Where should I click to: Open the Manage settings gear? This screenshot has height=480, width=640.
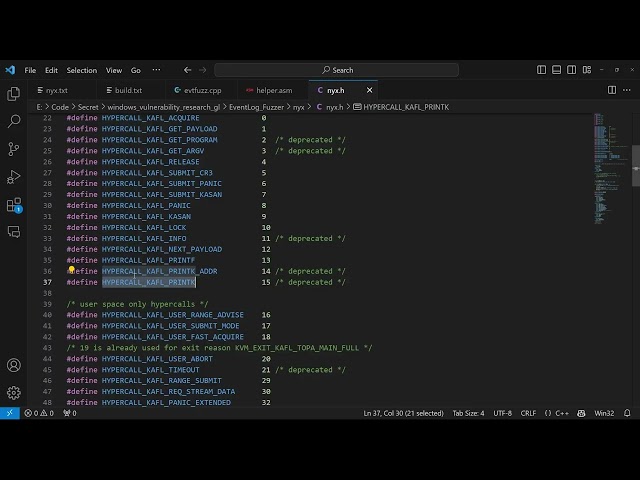[x=13, y=393]
